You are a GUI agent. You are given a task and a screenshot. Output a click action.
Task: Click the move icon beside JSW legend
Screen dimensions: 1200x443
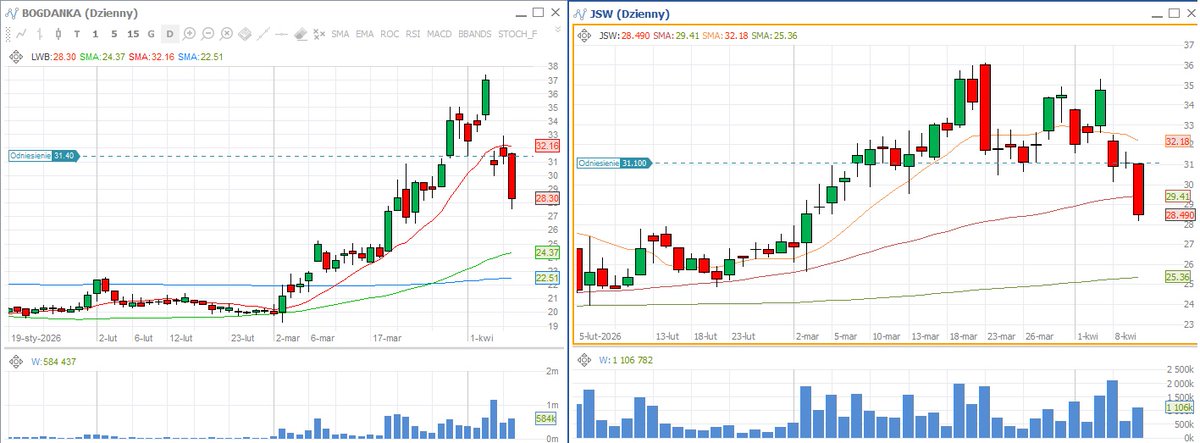point(585,36)
